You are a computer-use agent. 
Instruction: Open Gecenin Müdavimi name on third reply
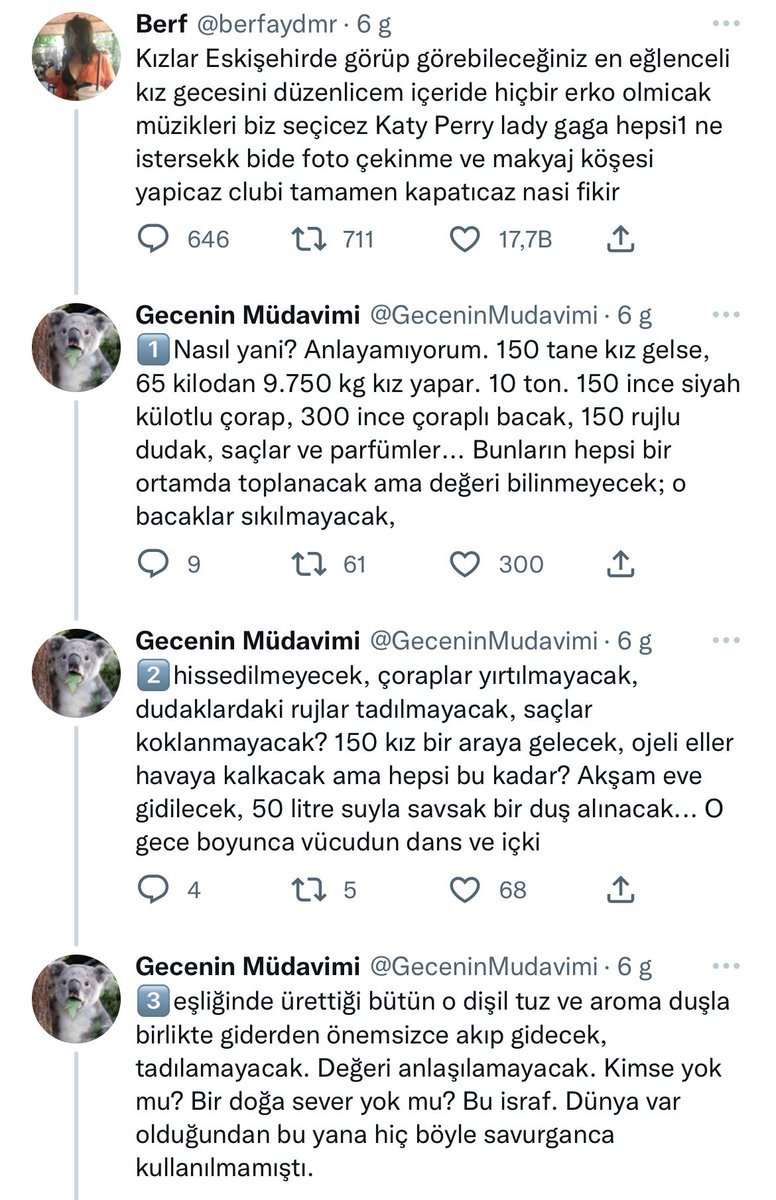[x=247, y=966]
